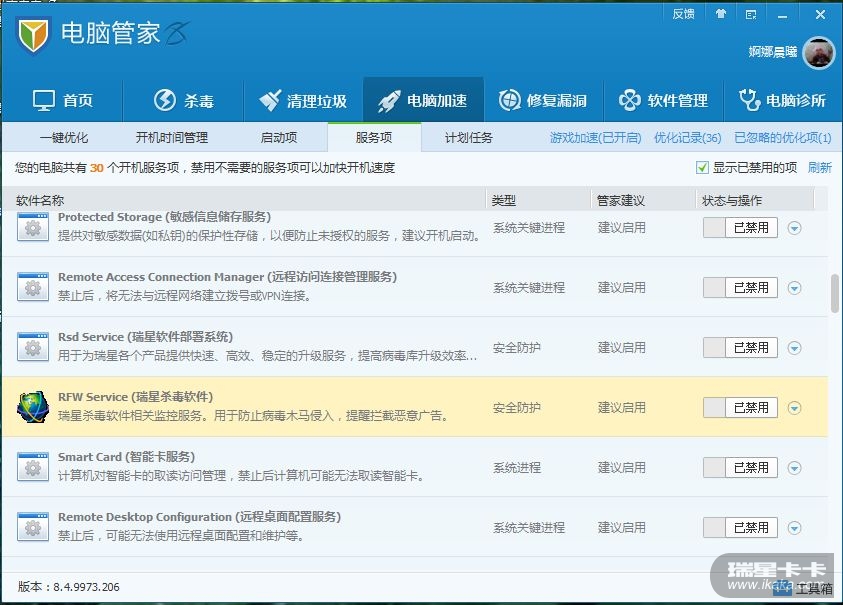The height and width of the screenshot is (605, 843).
Task: Sort by 类型 column header
Action: pyautogui.click(x=504, y=201)
